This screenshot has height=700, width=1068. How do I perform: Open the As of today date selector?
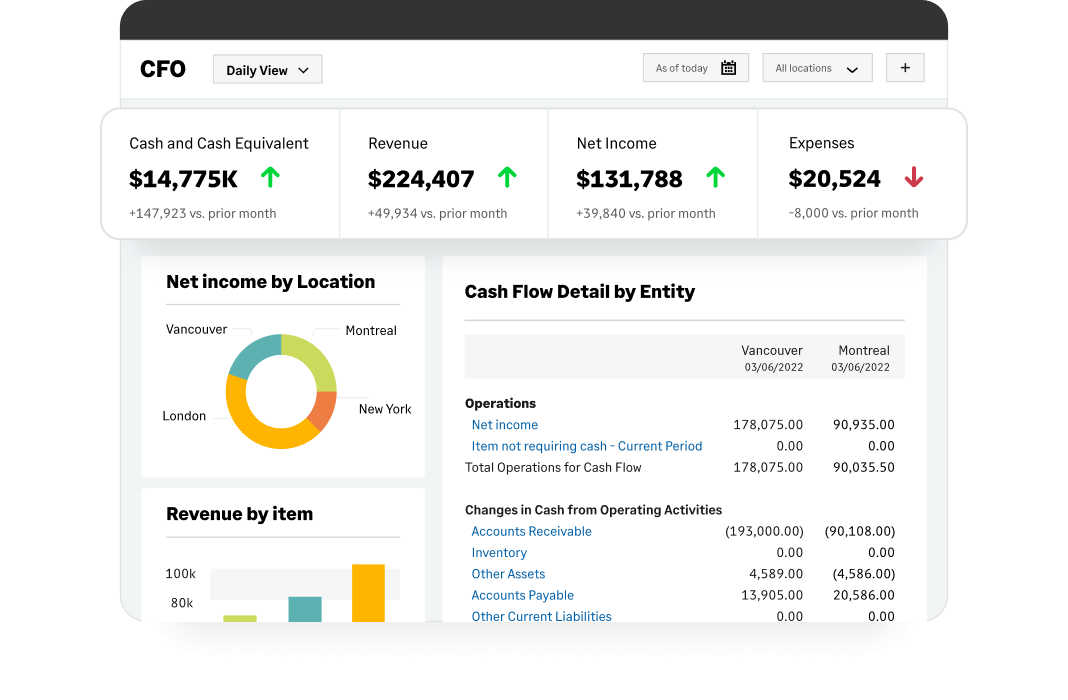coord(682,67)
